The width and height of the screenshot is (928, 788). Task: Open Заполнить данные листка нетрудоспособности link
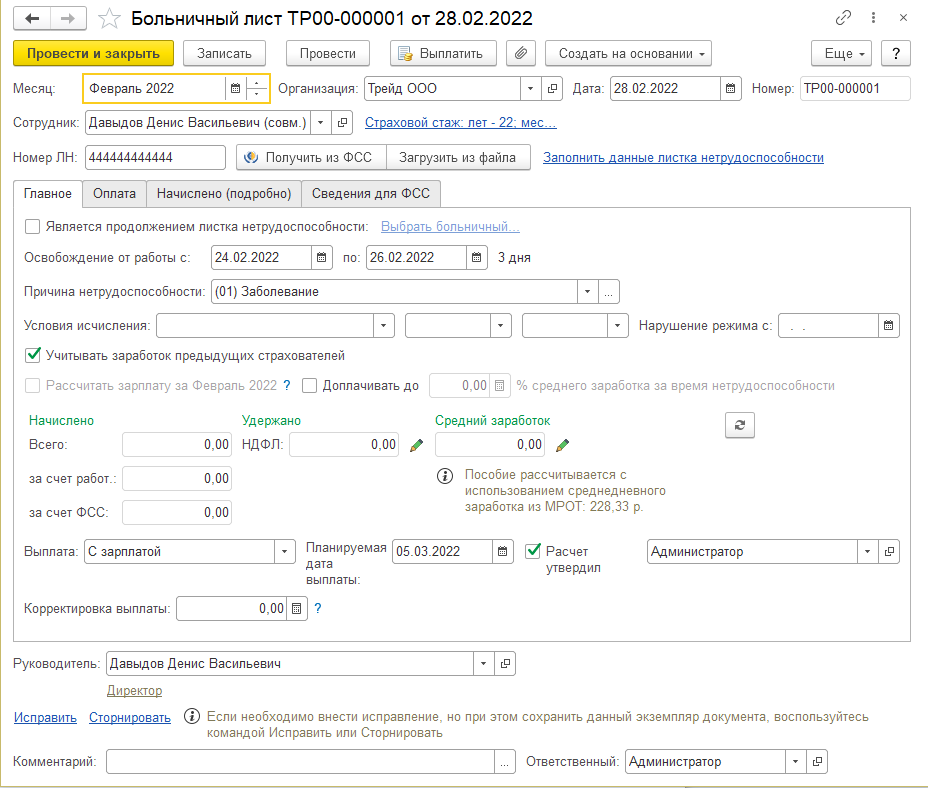coord(684,157)
